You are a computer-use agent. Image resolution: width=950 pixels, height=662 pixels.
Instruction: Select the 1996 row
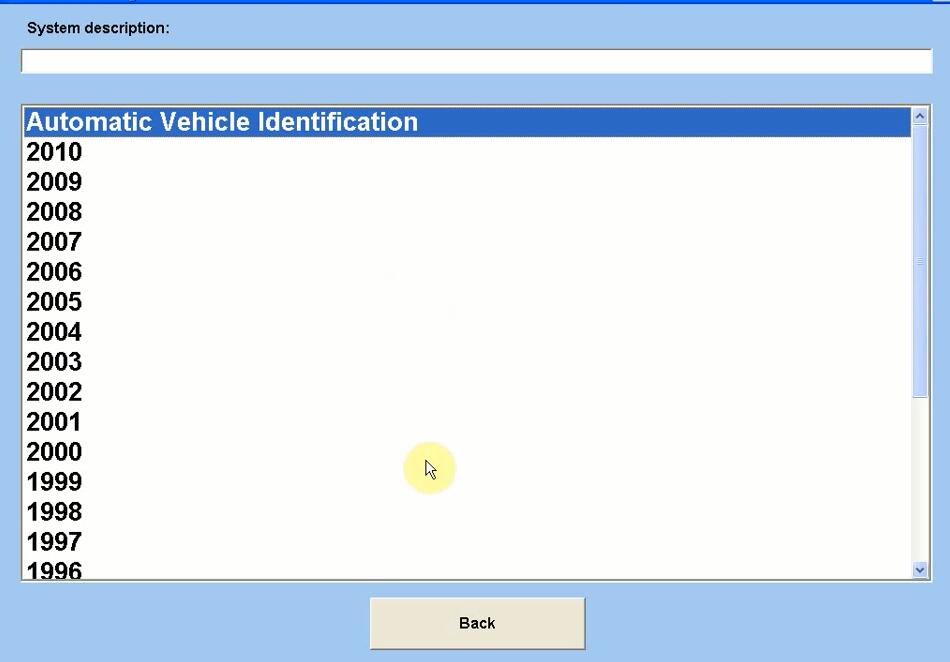(x=467, y=568)
